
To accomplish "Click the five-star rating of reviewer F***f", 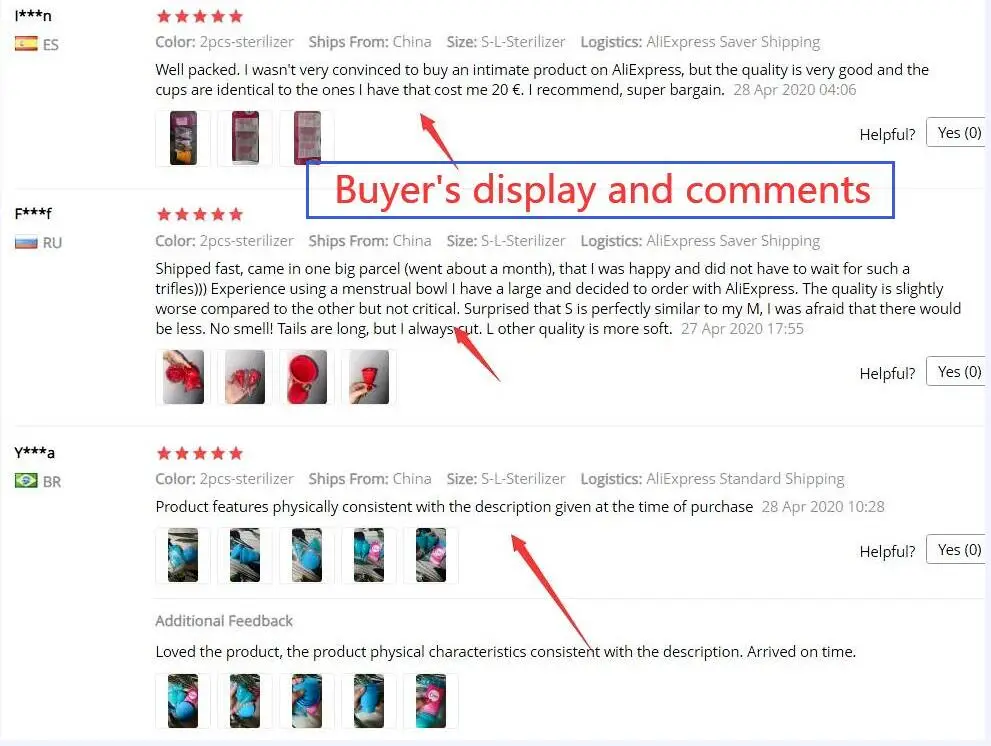I will click(x=200, y=214).
